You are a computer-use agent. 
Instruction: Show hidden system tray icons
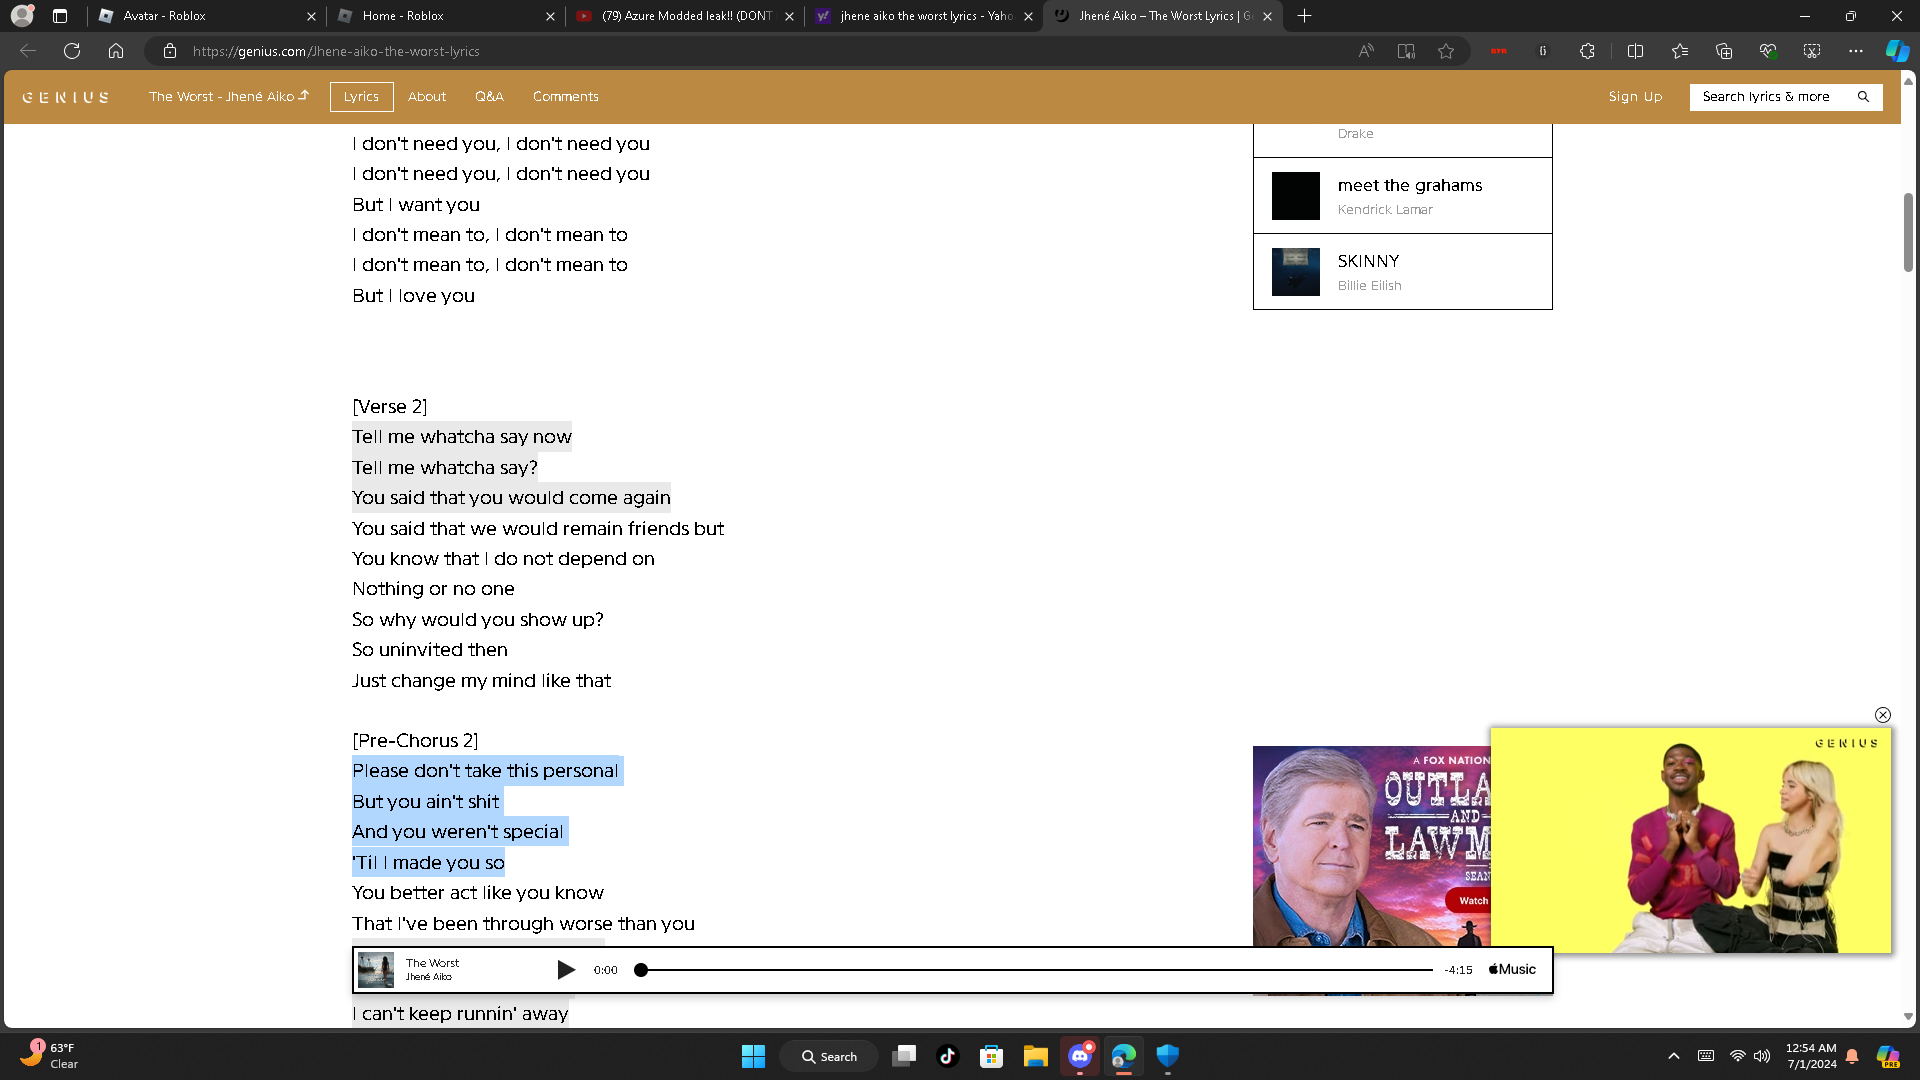1674,1056
